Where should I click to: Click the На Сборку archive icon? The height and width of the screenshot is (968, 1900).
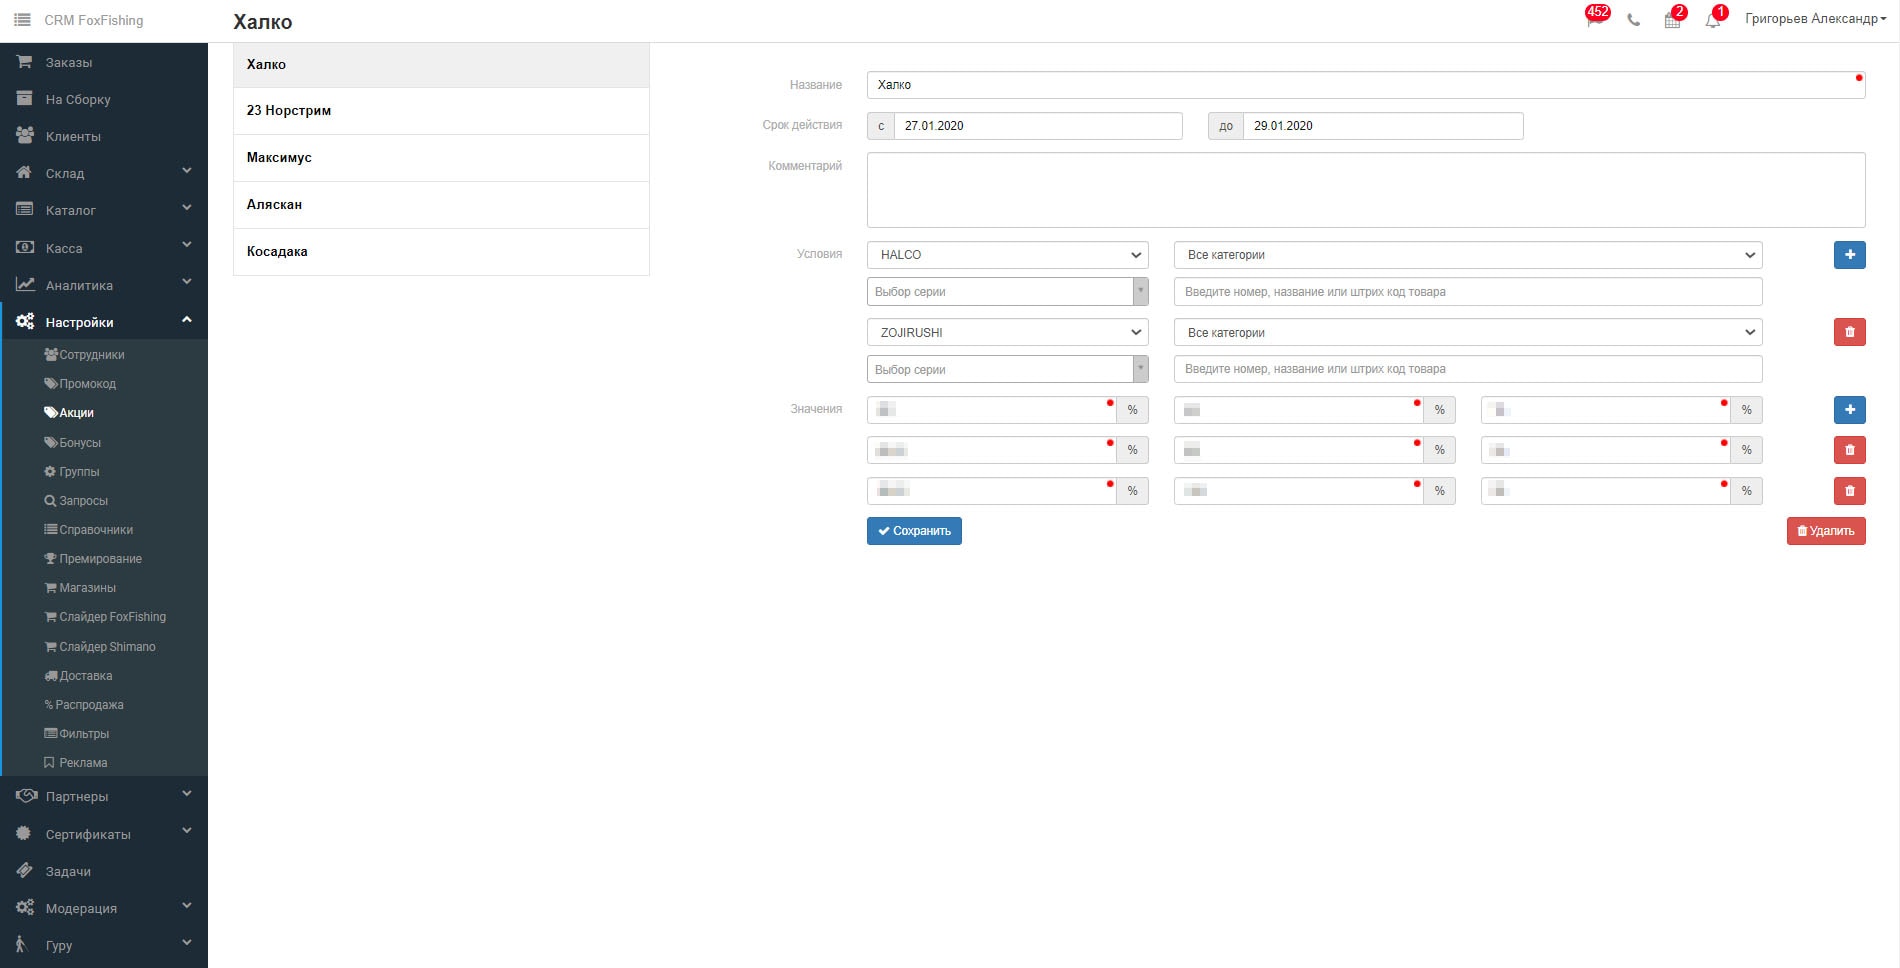click(24, 99)
